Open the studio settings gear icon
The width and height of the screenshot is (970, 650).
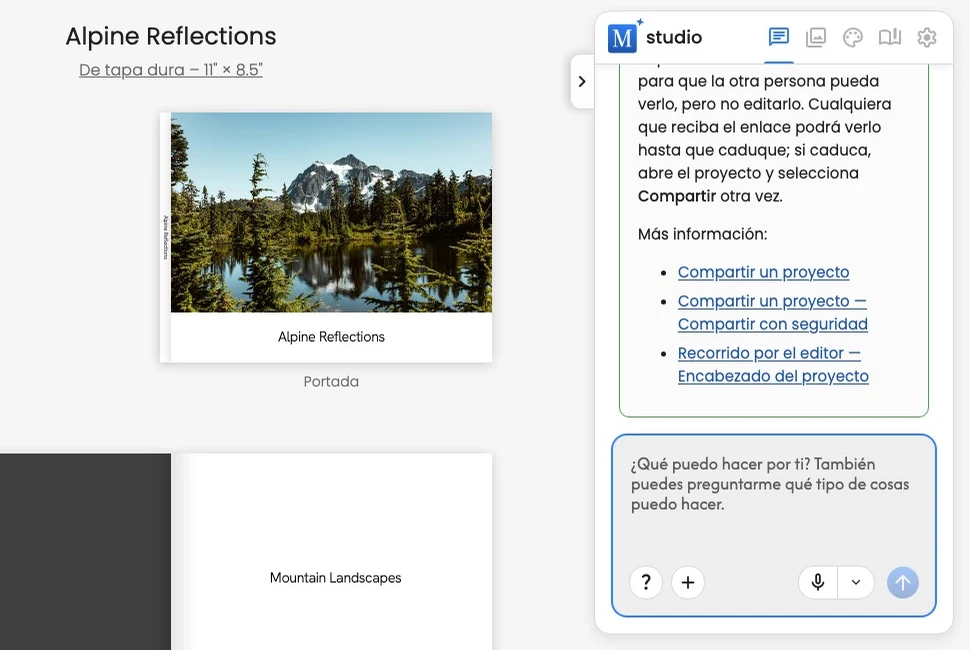(x=927, y=37)
